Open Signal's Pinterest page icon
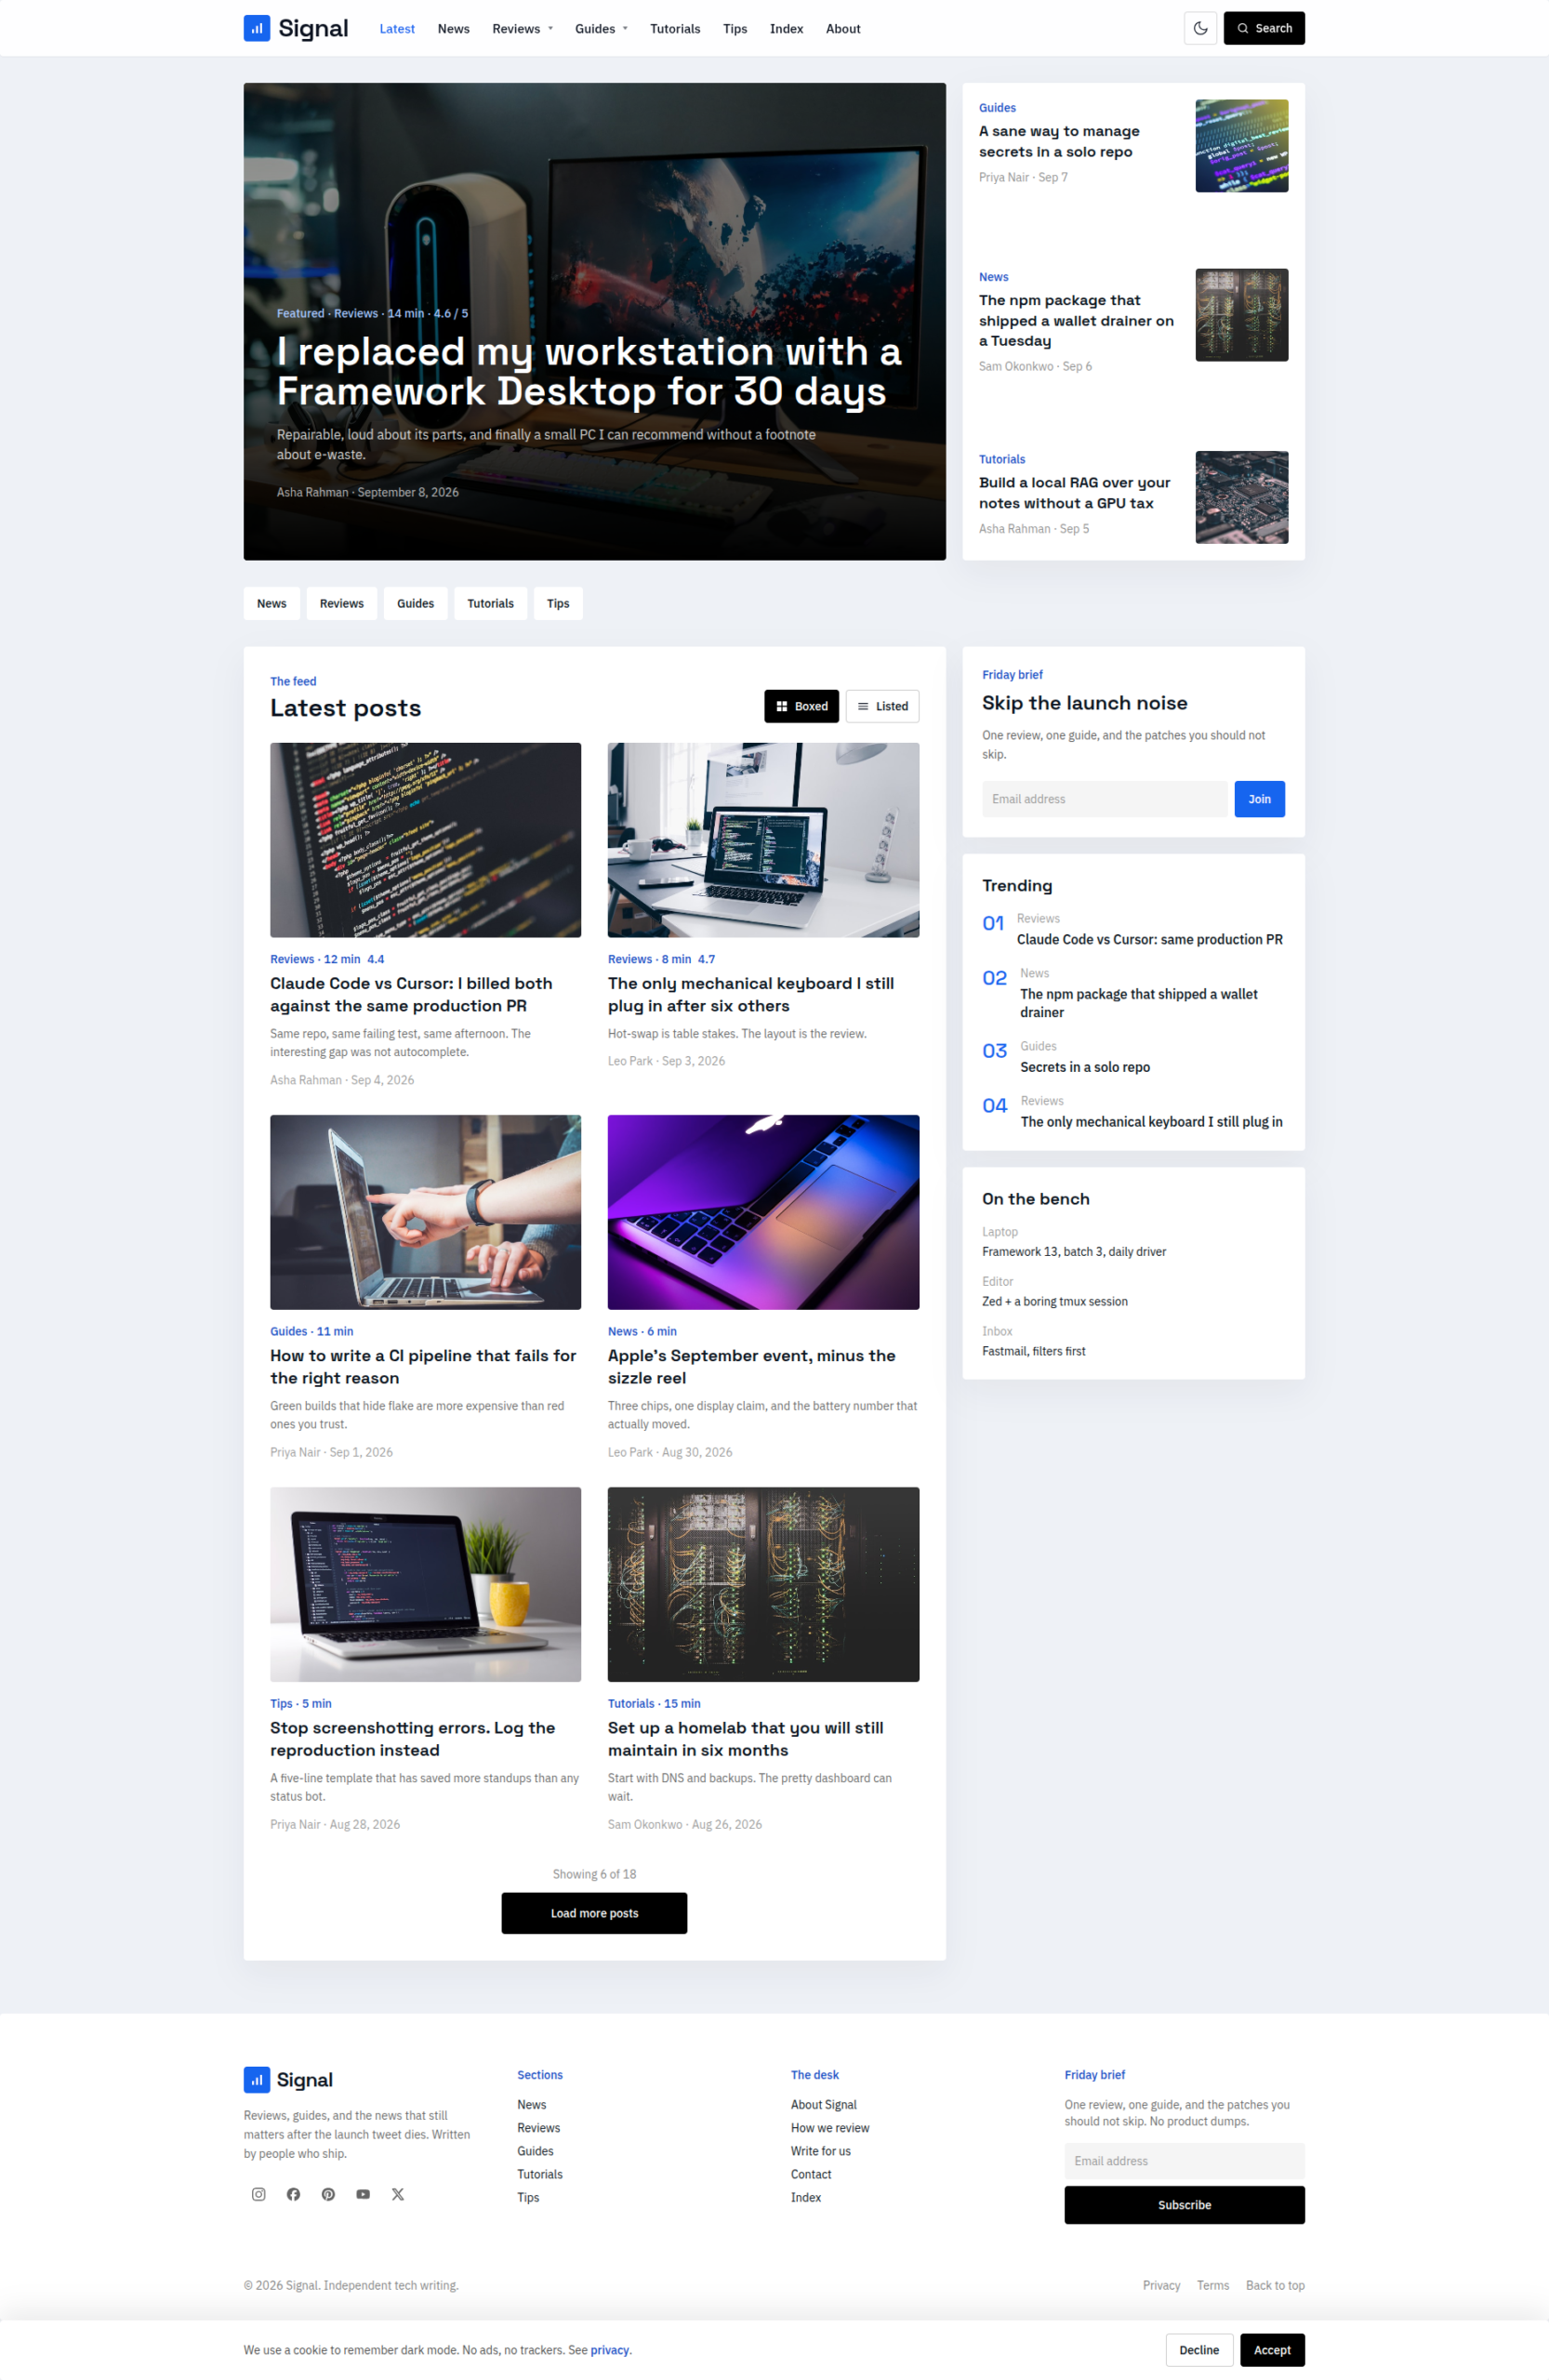The image size is (1549, 2380). coord(328,2194)
